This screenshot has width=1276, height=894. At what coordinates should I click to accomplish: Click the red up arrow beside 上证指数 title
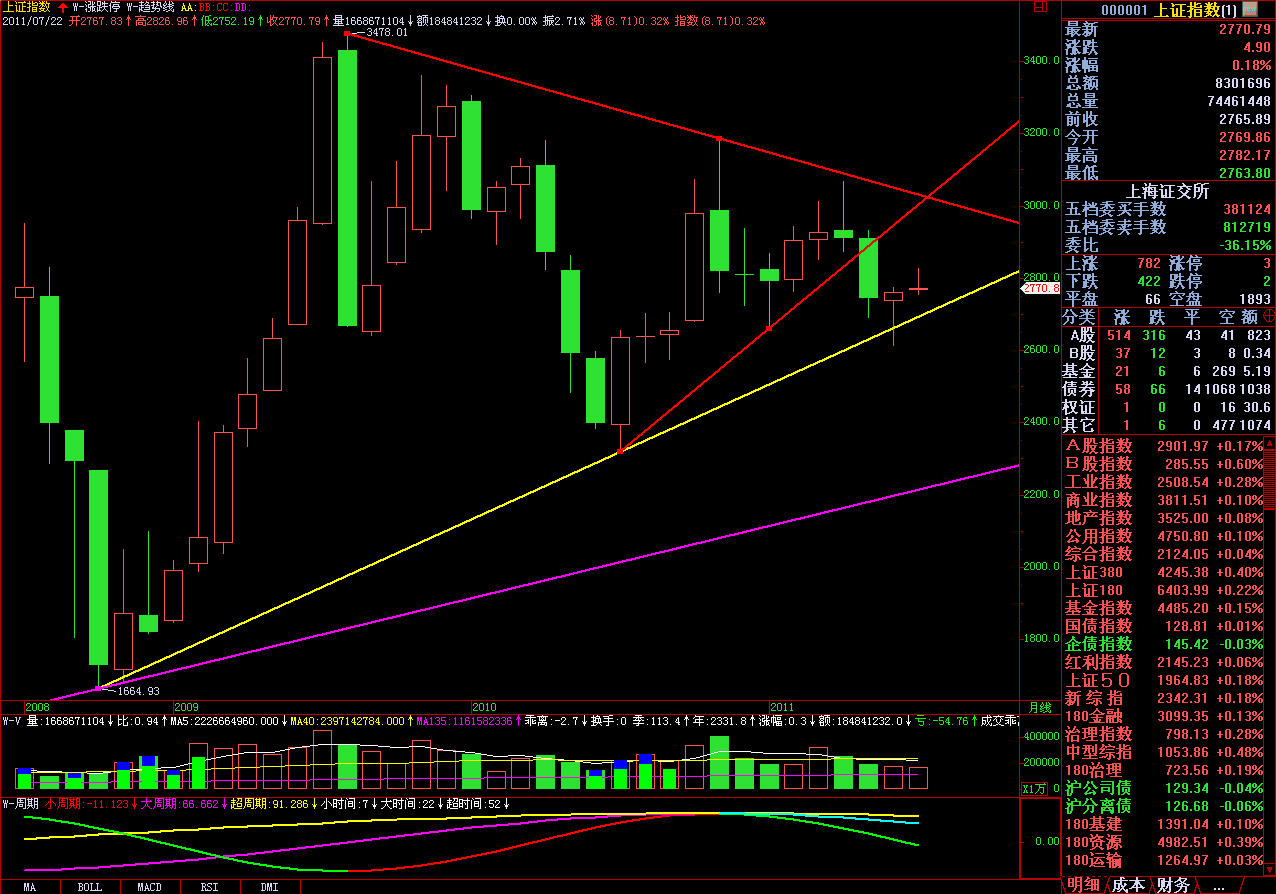[63, 7]
